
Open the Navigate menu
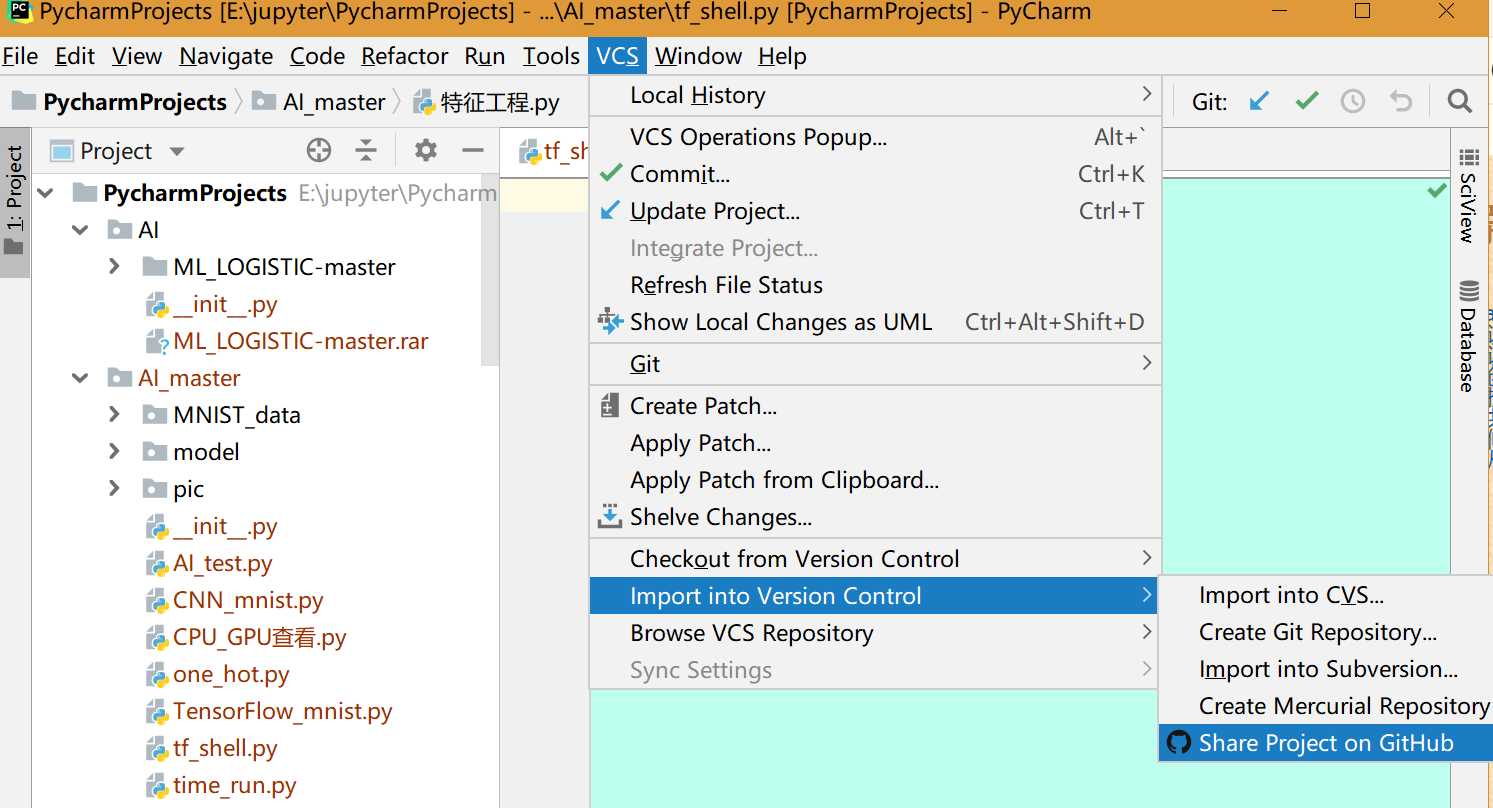click(226, 56)
